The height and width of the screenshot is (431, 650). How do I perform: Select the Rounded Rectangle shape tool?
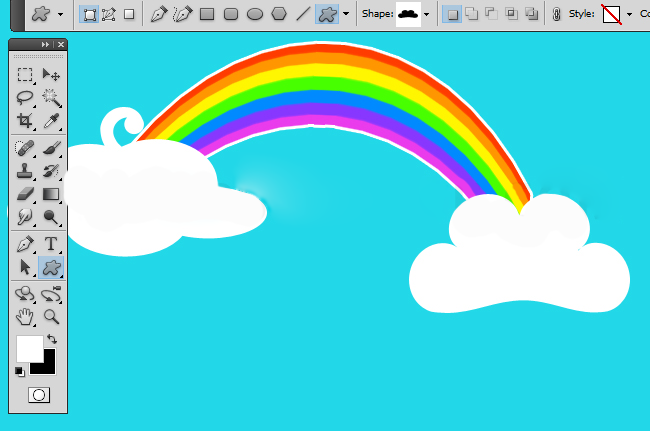231,15
